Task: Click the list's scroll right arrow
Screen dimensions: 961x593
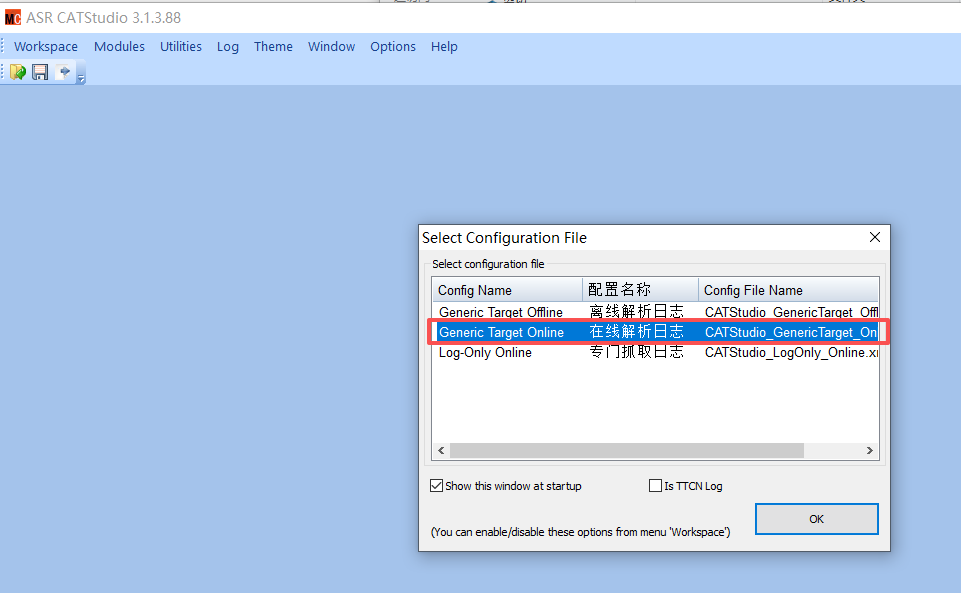Action: (870, 450)
